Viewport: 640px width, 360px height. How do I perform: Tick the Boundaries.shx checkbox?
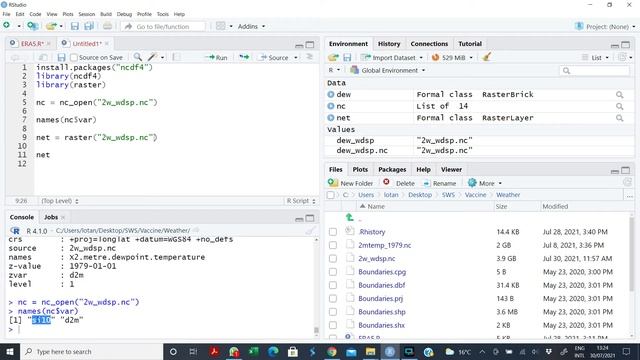tap(333, 325)
